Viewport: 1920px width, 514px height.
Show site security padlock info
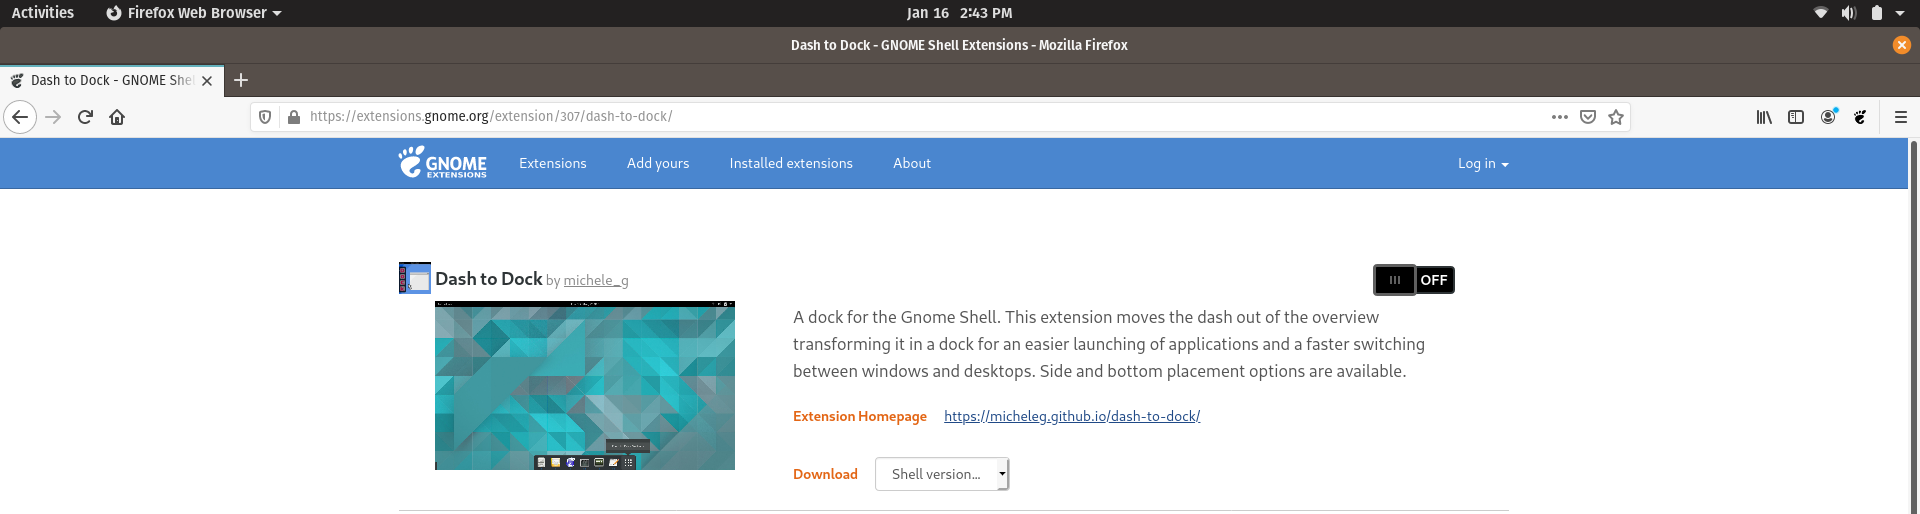pyautogui.click(x=294, y=117)
